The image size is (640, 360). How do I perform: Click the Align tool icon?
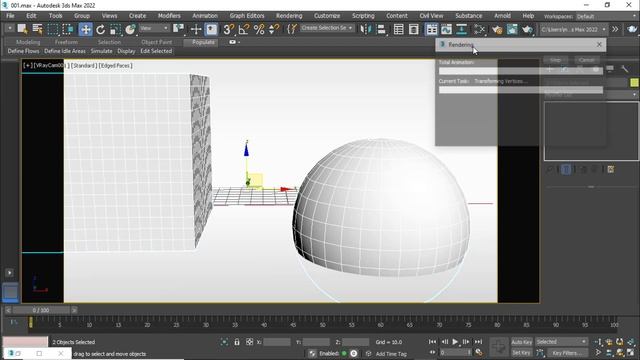click(x=381, y=29)
